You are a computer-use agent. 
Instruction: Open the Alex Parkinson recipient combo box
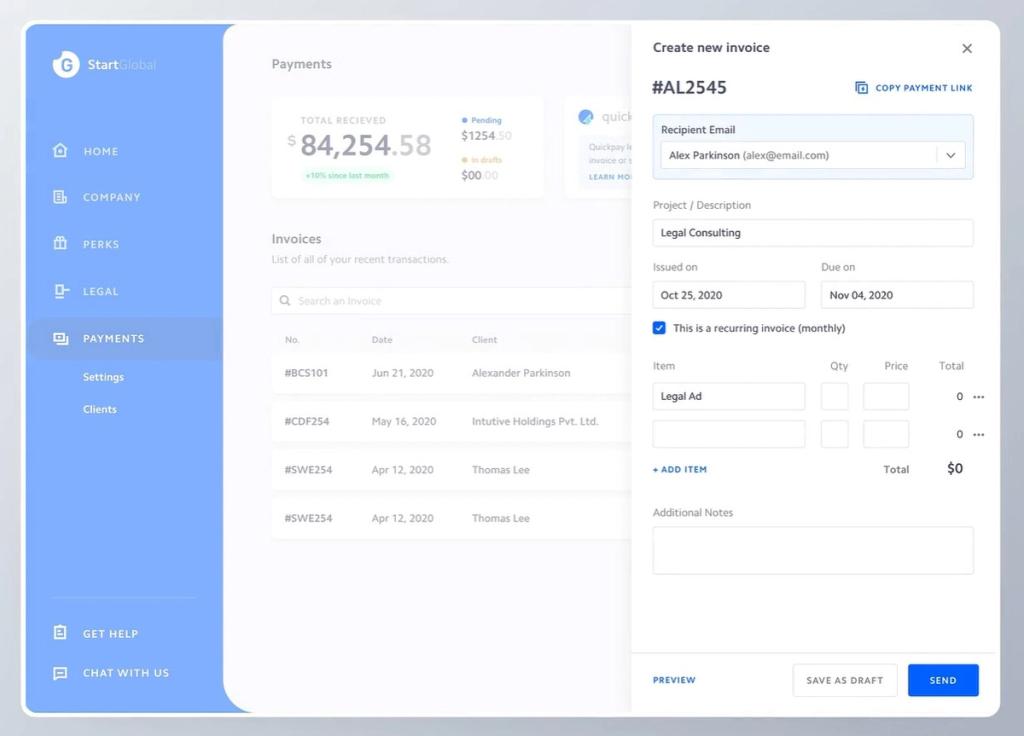(x=812, y=155)
